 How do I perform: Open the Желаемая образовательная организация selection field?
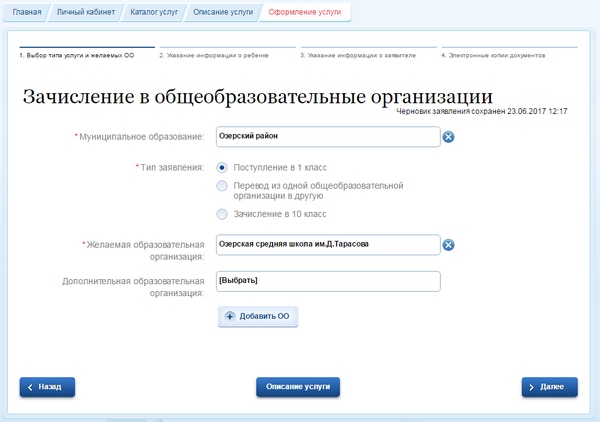(x=328, y=245)
